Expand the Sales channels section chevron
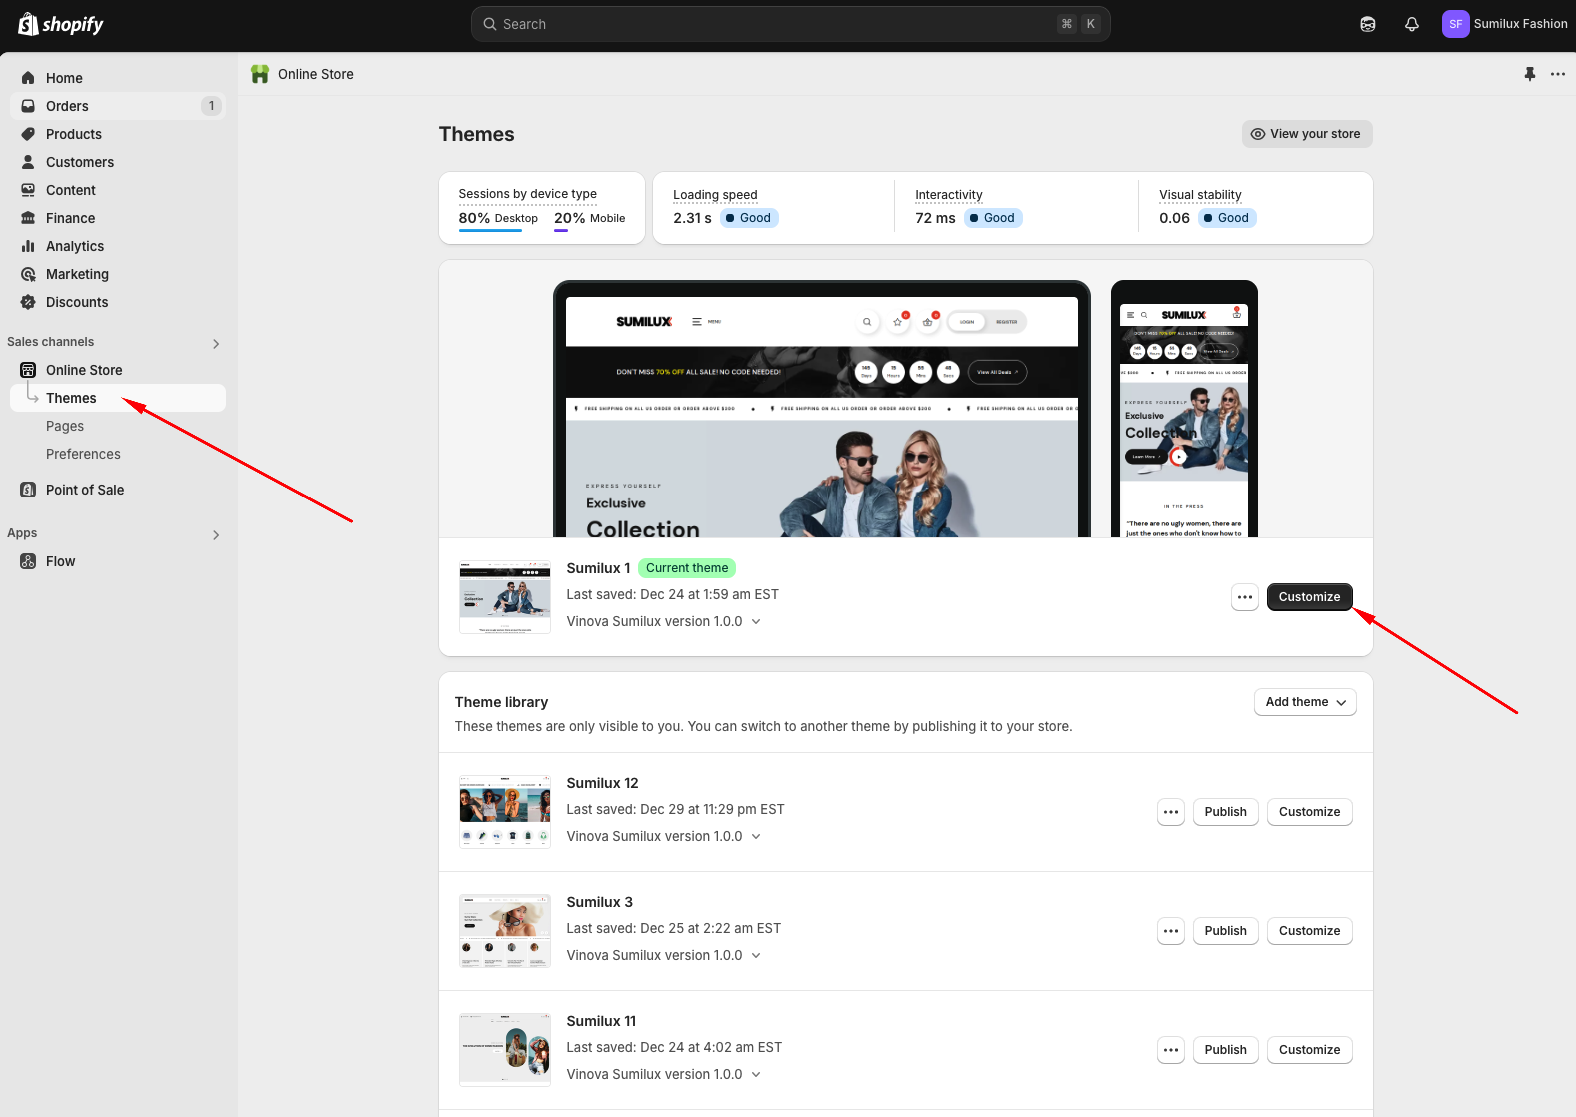The height and width of the screenshot is (1117, 1576). [216, 343]
